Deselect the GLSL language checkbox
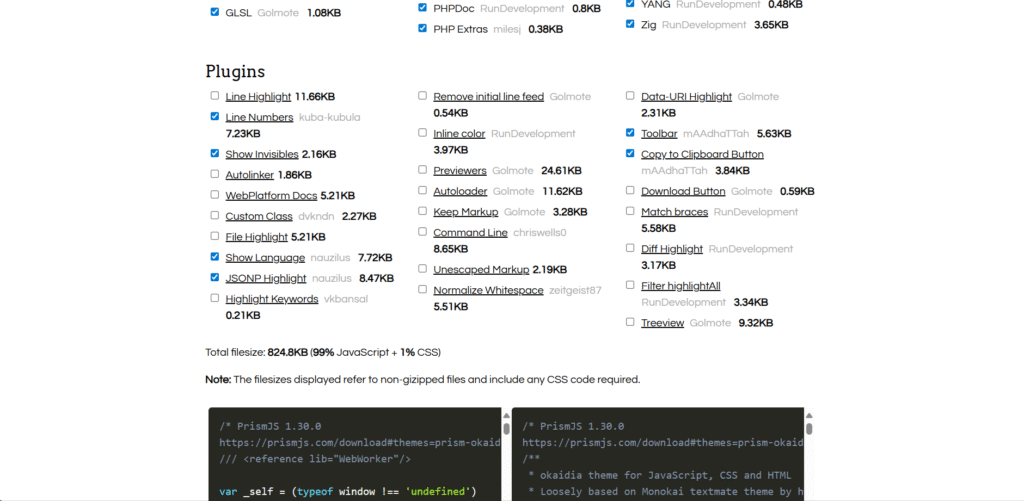The height and width of the screenshot is (501, 1024). click(215, 12)
